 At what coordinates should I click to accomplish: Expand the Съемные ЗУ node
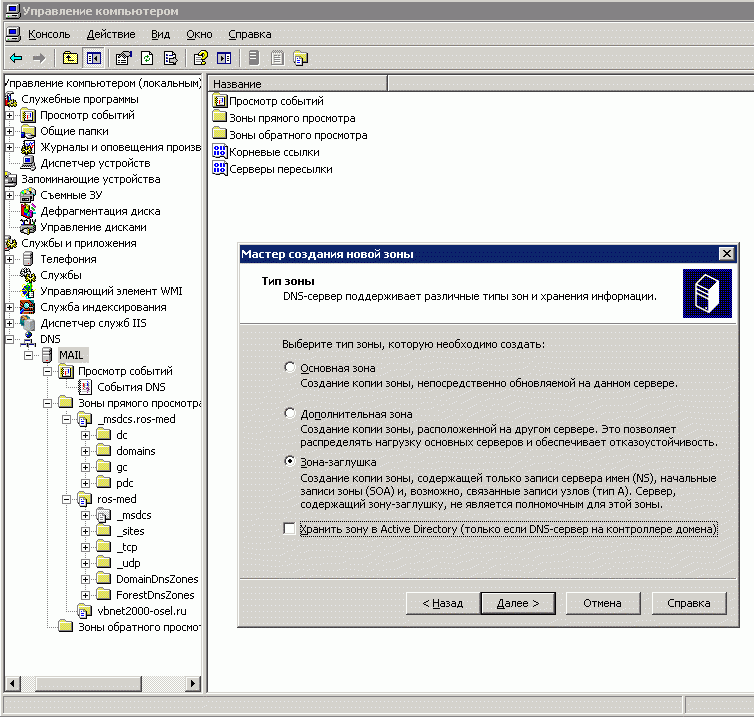[x=10, y=195]
